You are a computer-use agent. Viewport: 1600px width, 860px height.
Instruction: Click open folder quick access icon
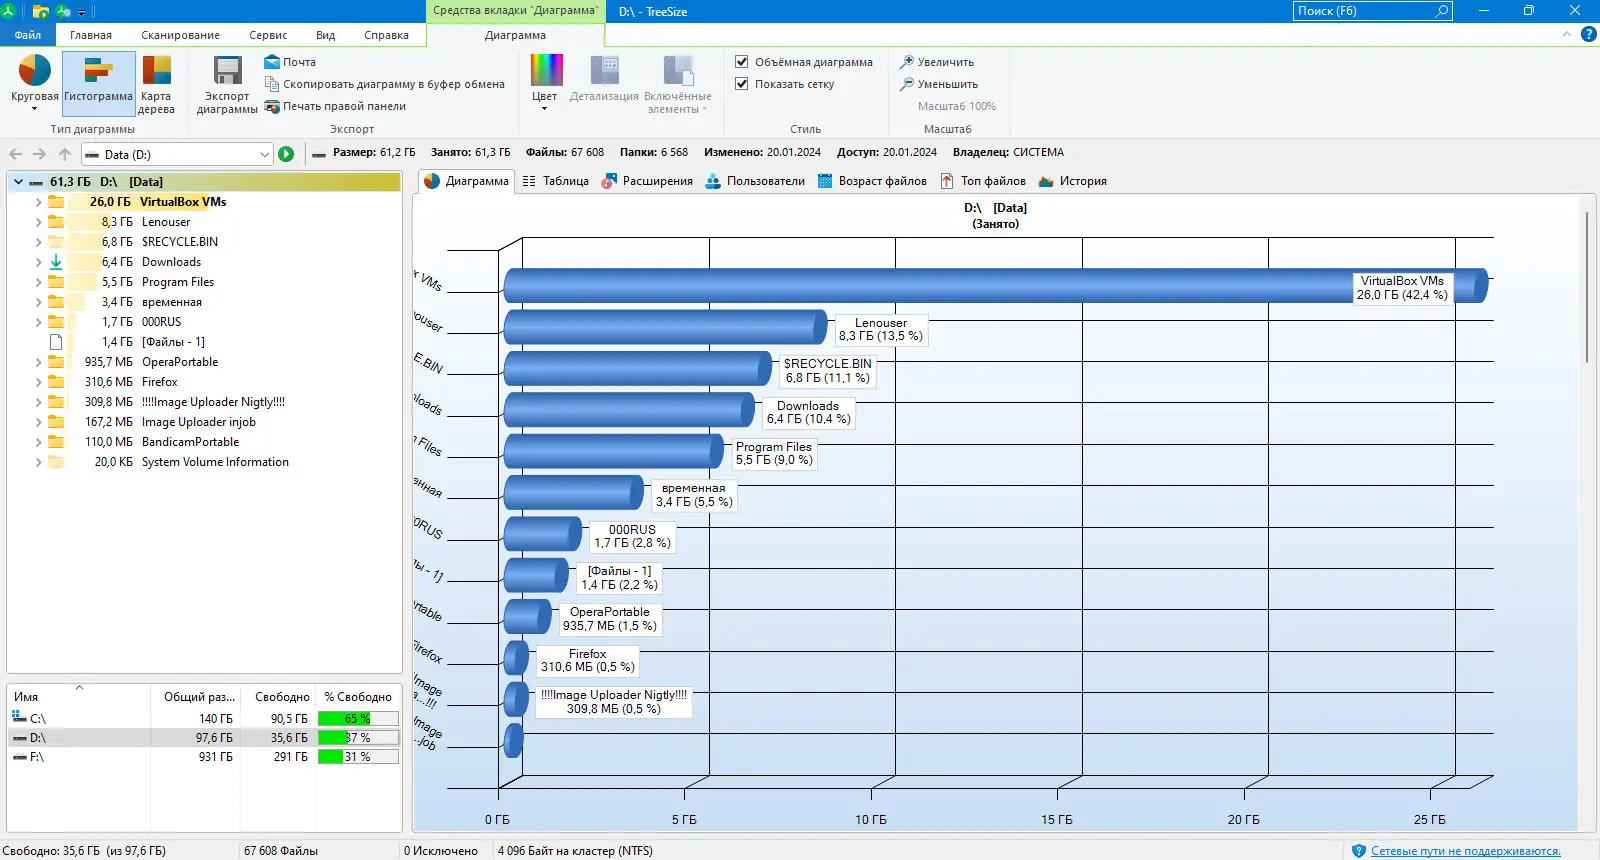click(41, 11)
